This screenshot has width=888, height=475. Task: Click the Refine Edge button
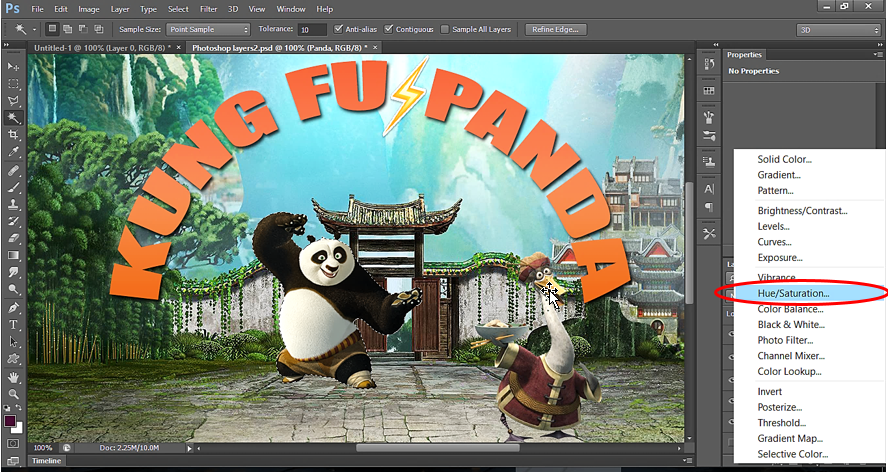click(556, 29)
